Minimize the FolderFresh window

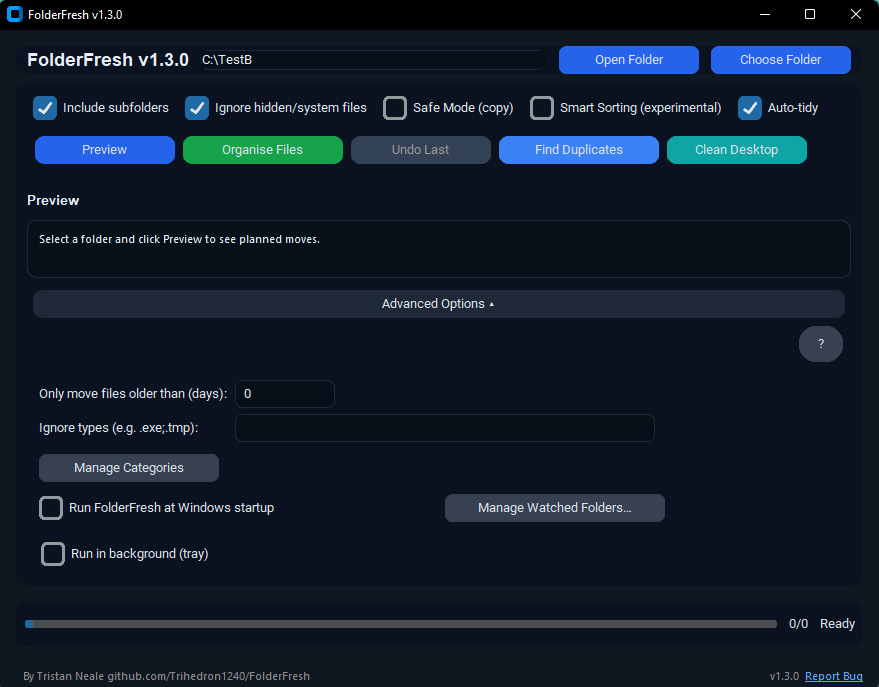[765, 14]
